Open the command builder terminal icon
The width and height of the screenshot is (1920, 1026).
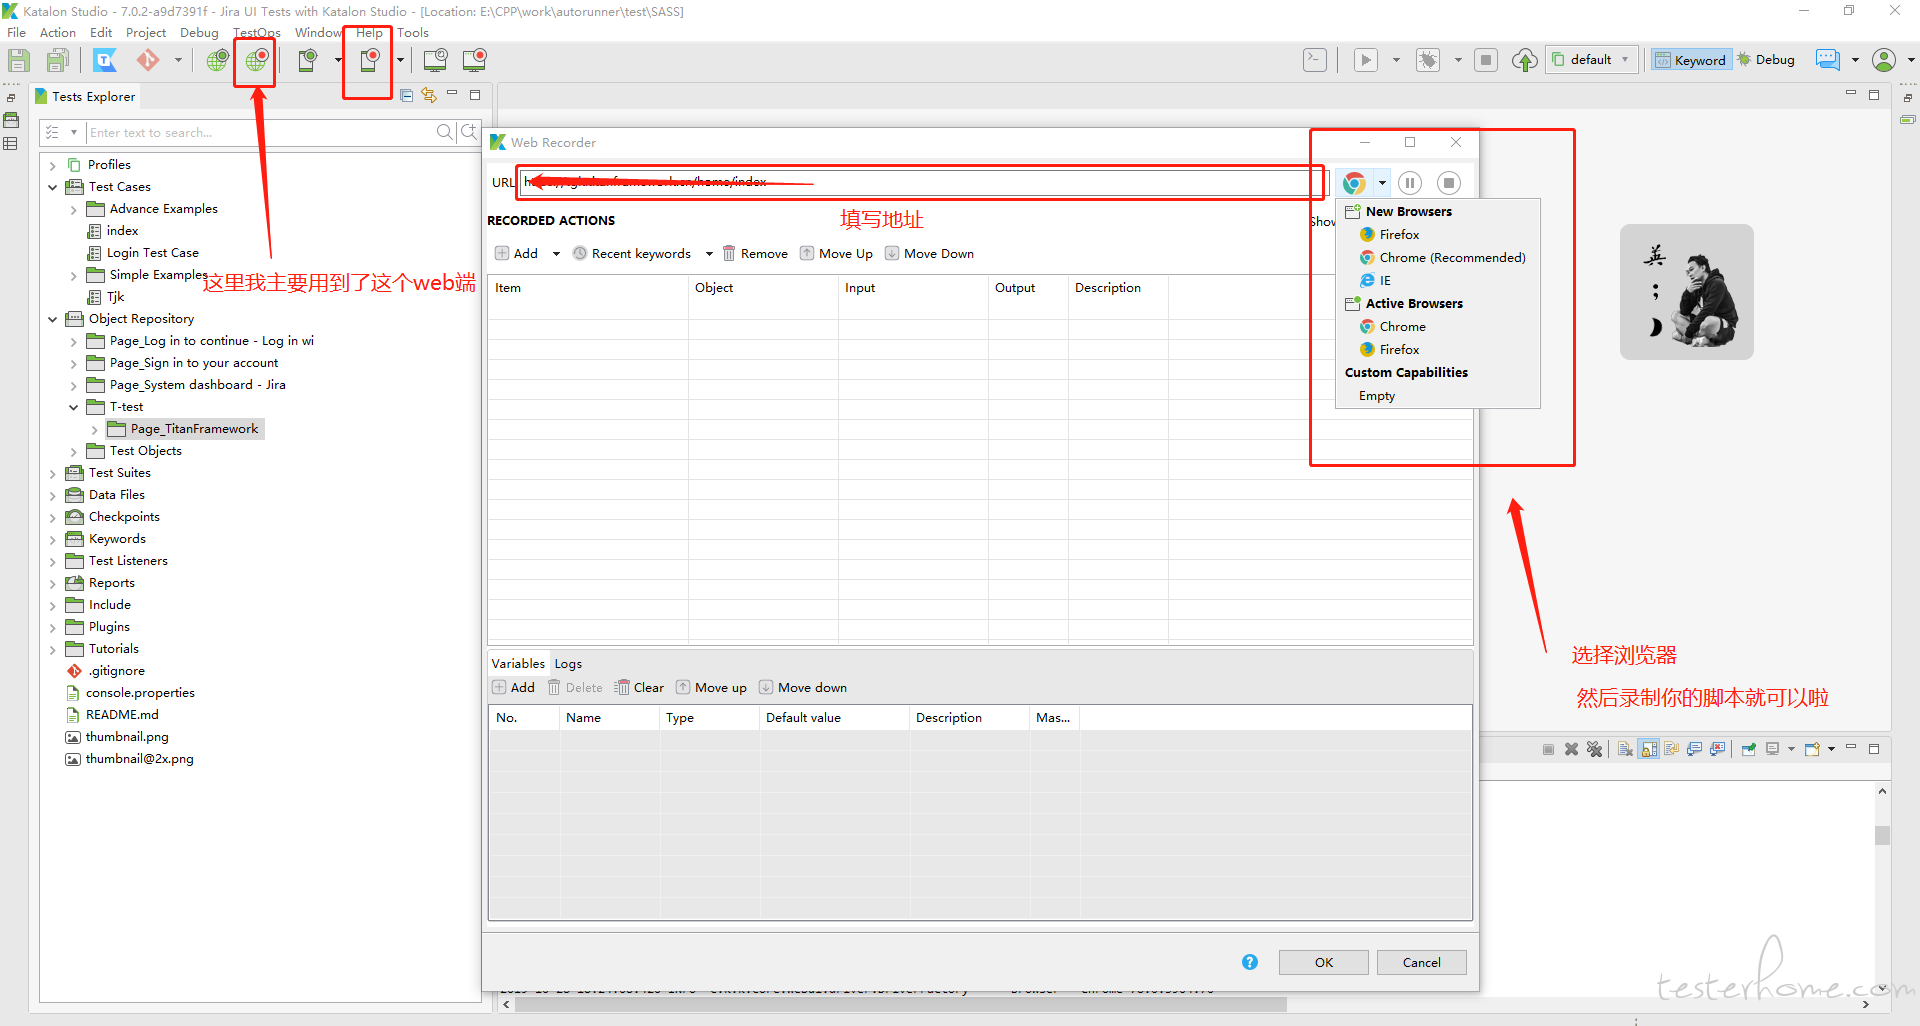click(1315, 60)
